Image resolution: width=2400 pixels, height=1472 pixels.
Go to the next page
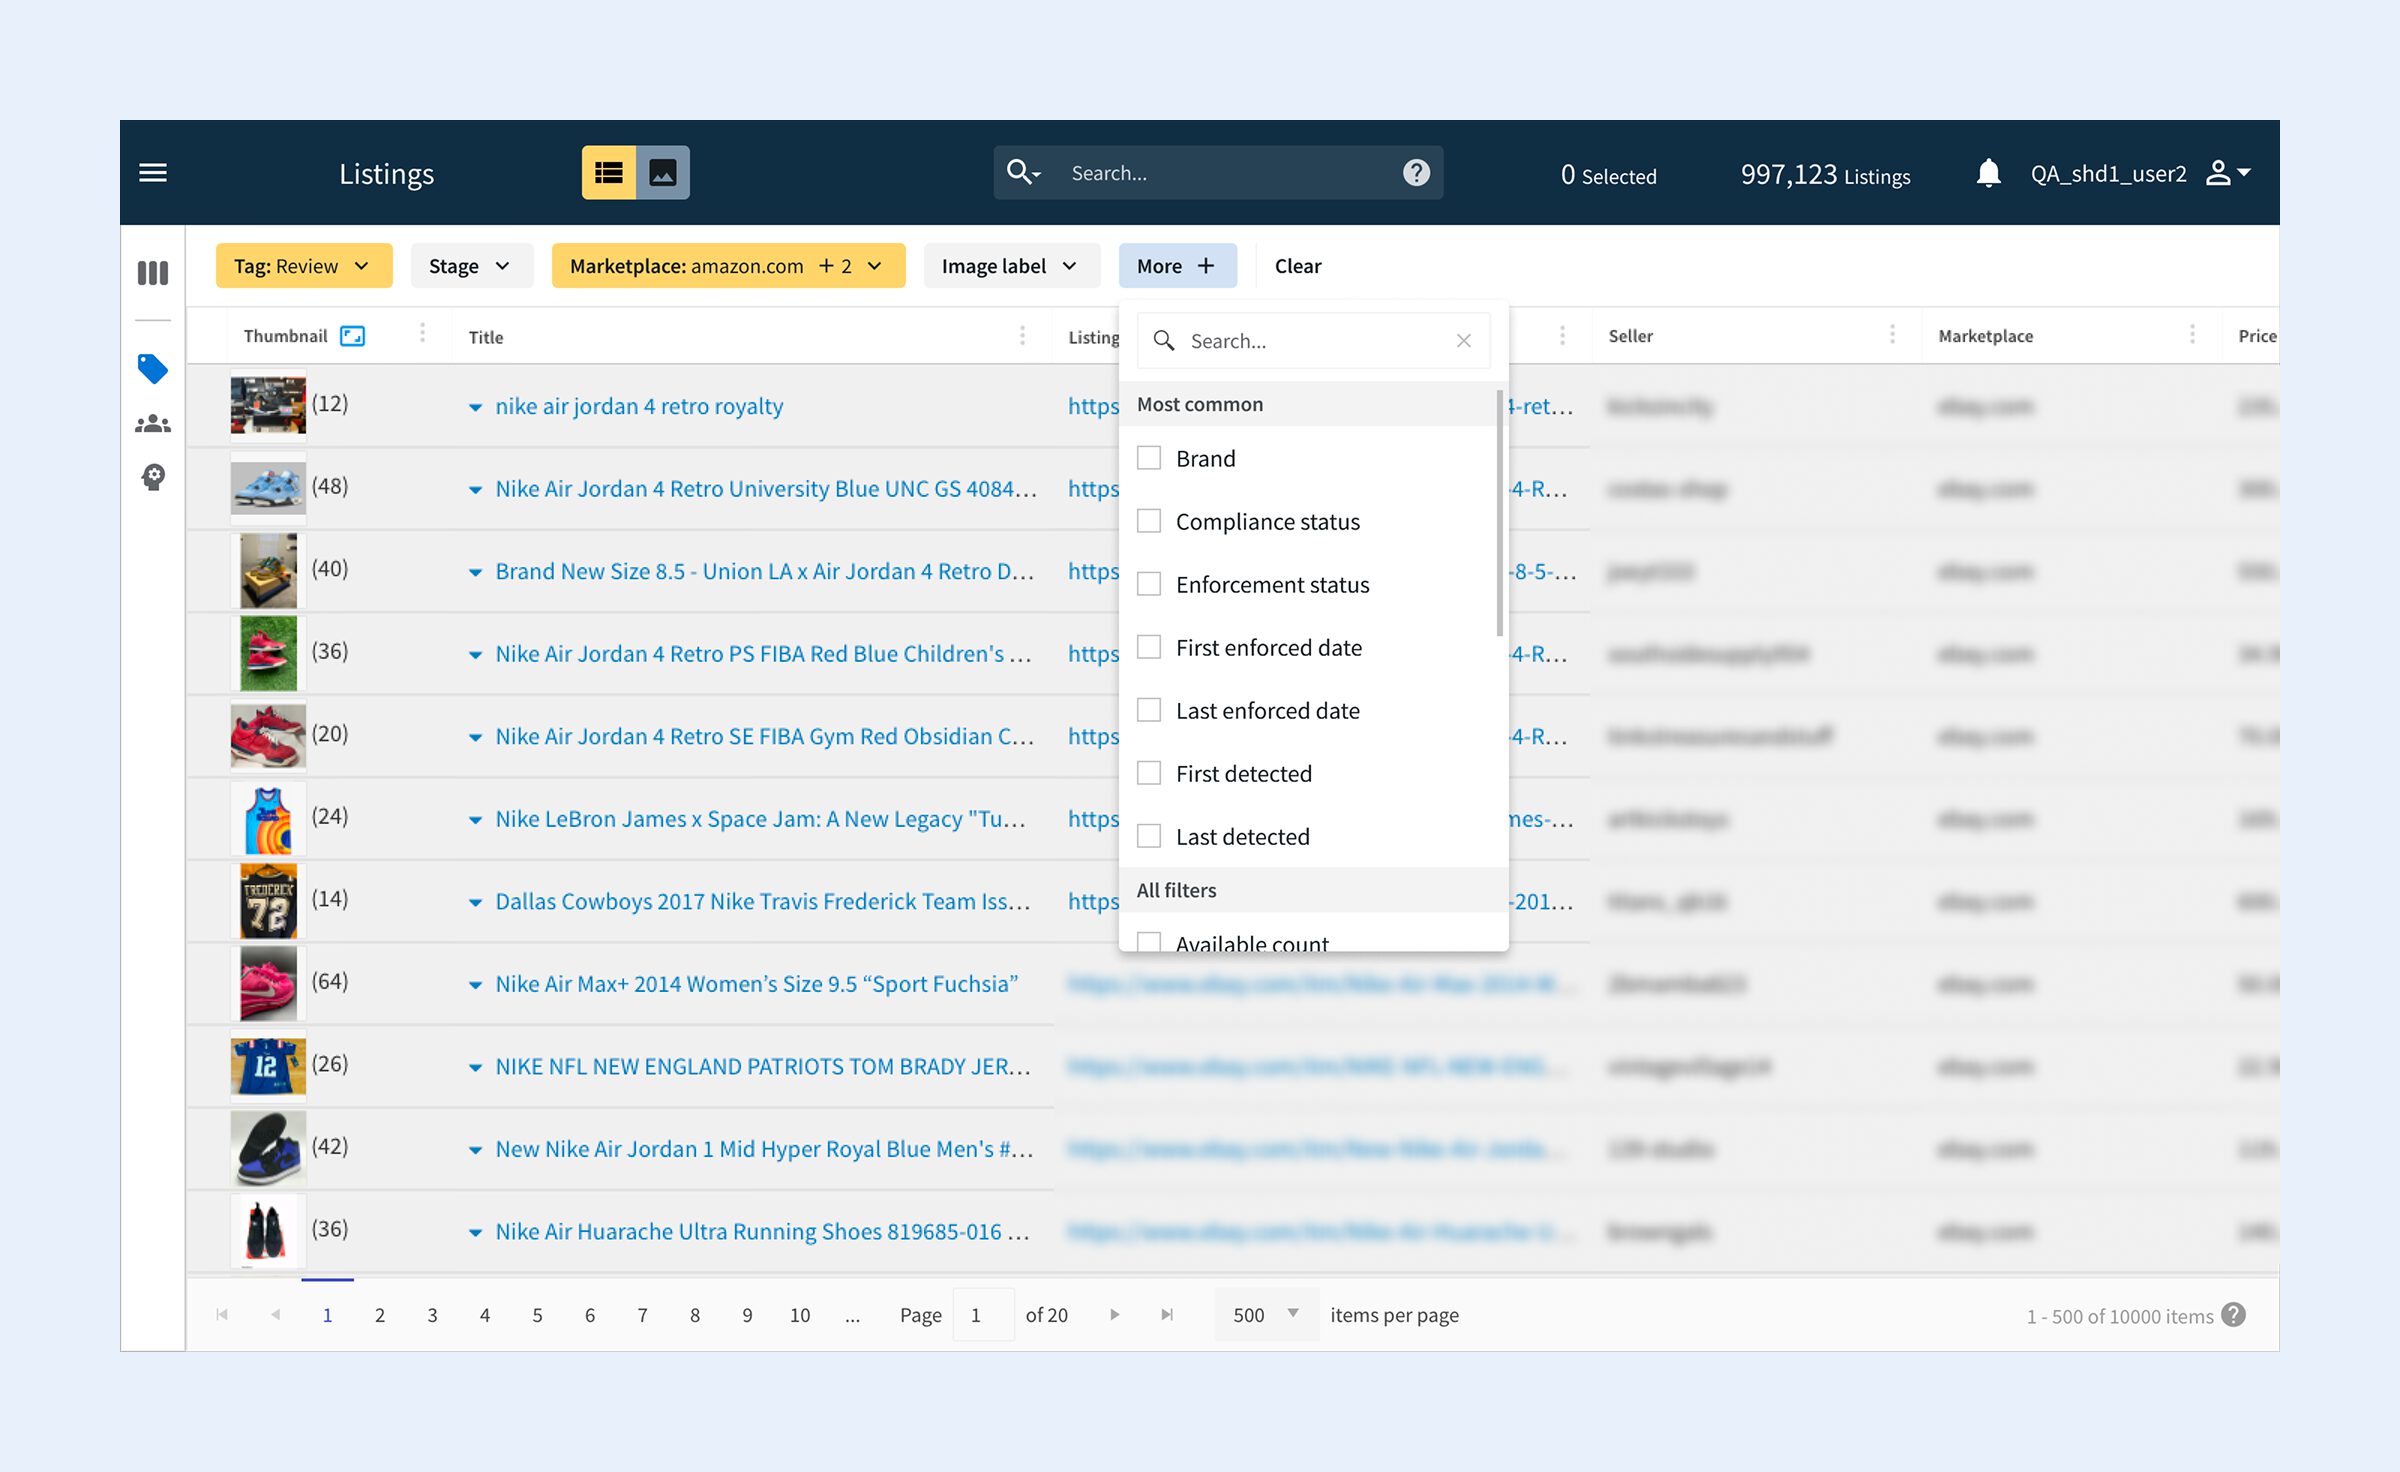click(x=1114, y=1315)
